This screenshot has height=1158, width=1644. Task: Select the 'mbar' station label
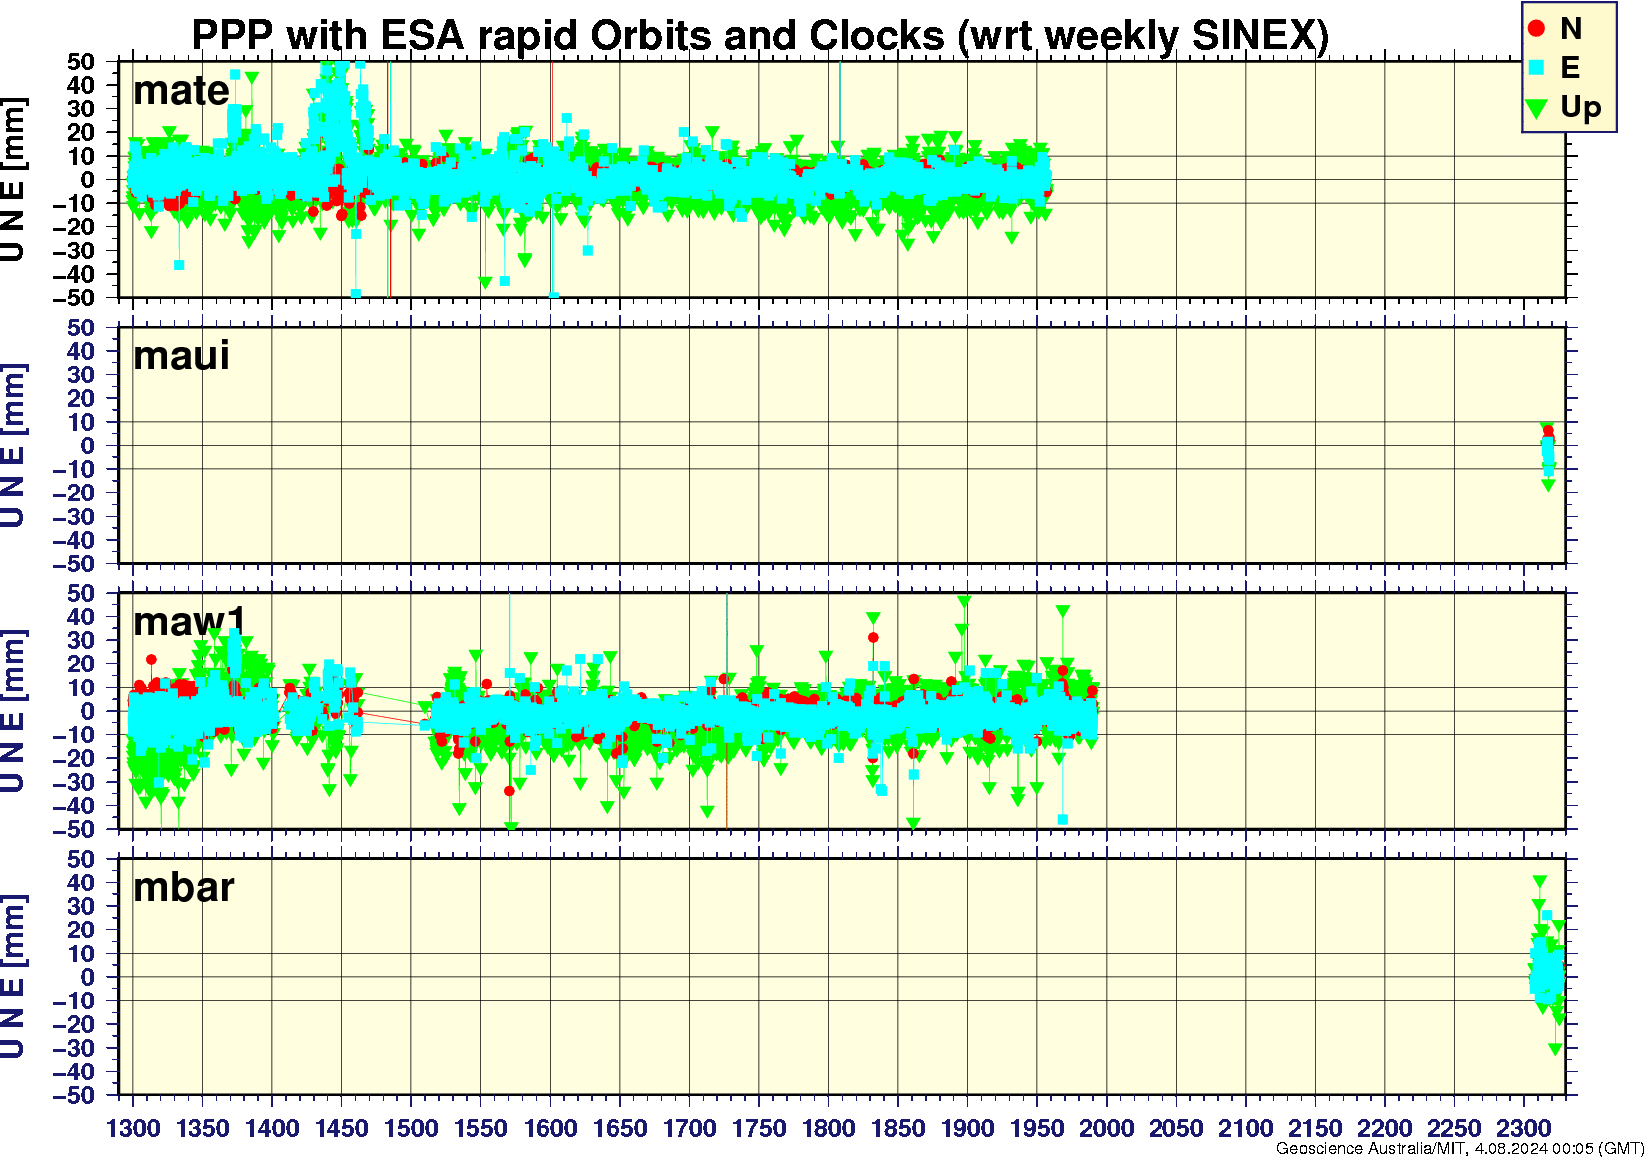[x=184, y=887]
